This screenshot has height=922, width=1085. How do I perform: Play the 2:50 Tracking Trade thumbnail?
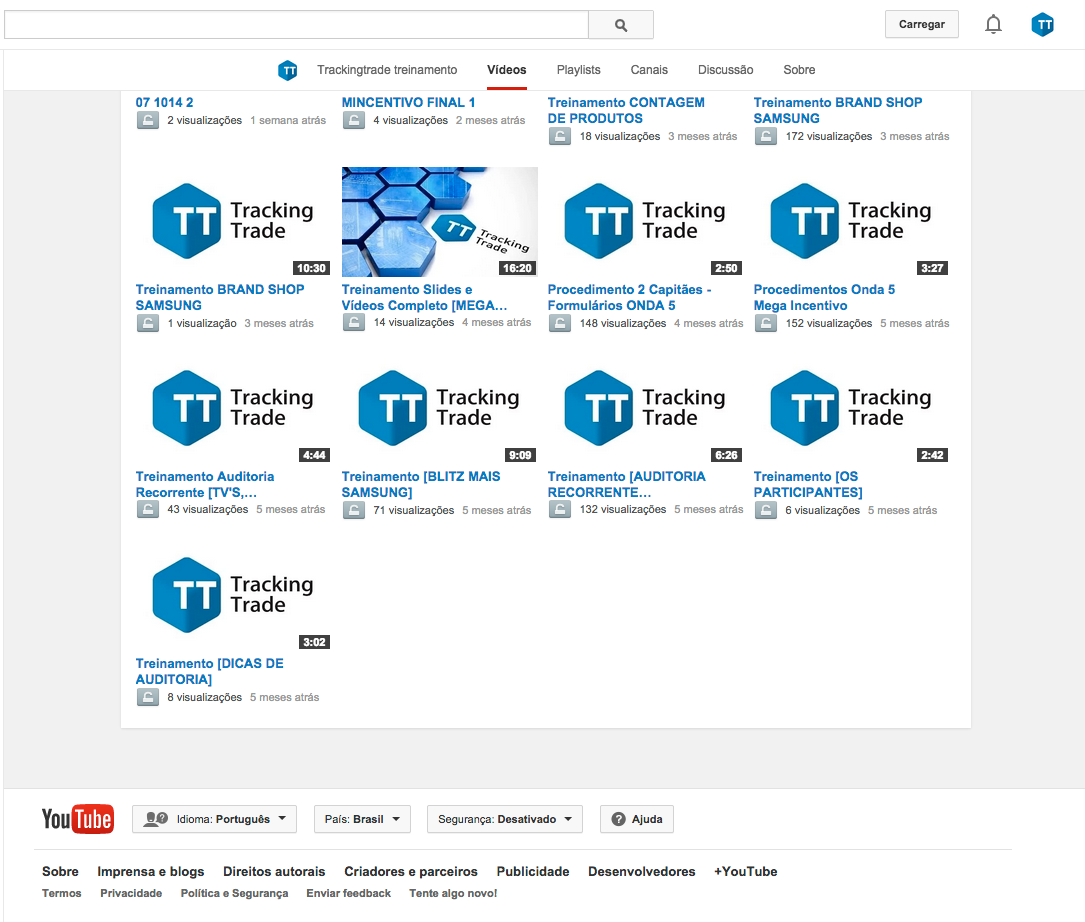(645, 222)
